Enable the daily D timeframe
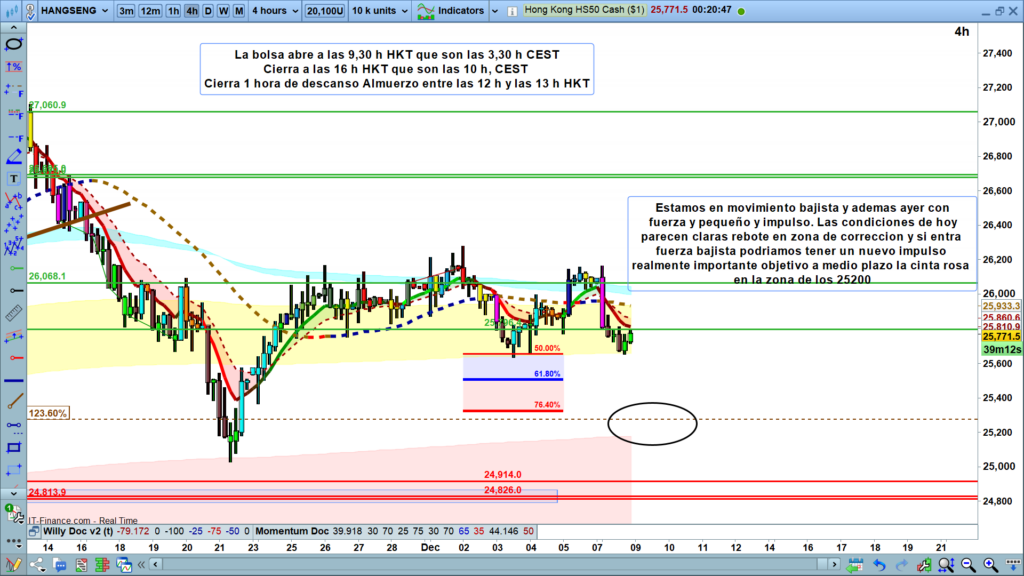1024x576 pixels. [x=207, y=11]
